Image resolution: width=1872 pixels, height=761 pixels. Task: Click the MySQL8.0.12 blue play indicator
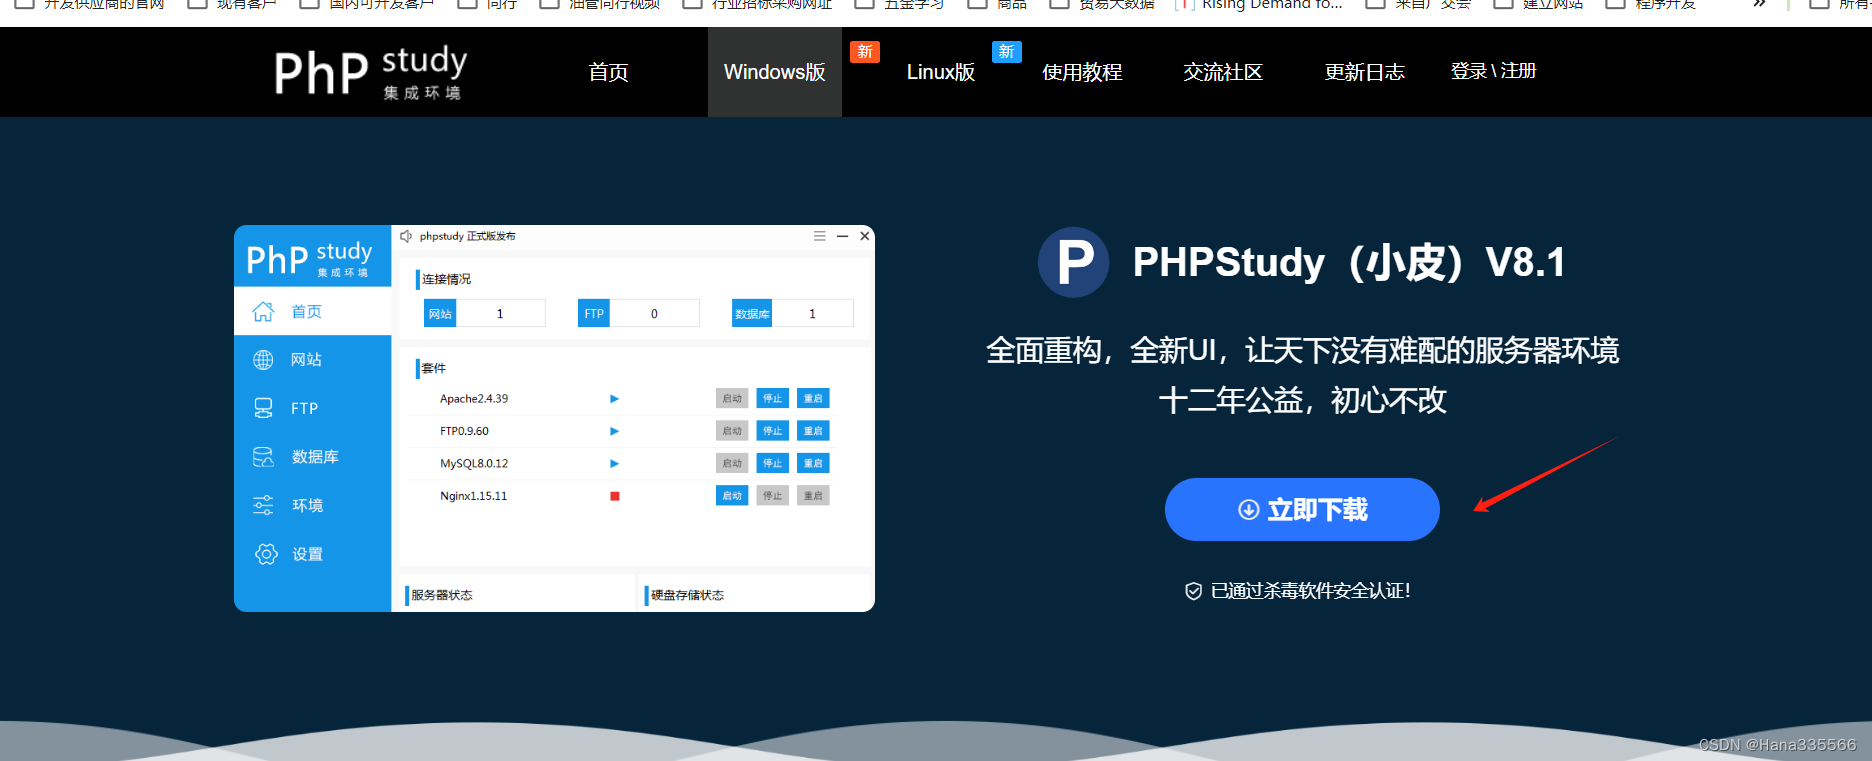[x=614, y=464]
